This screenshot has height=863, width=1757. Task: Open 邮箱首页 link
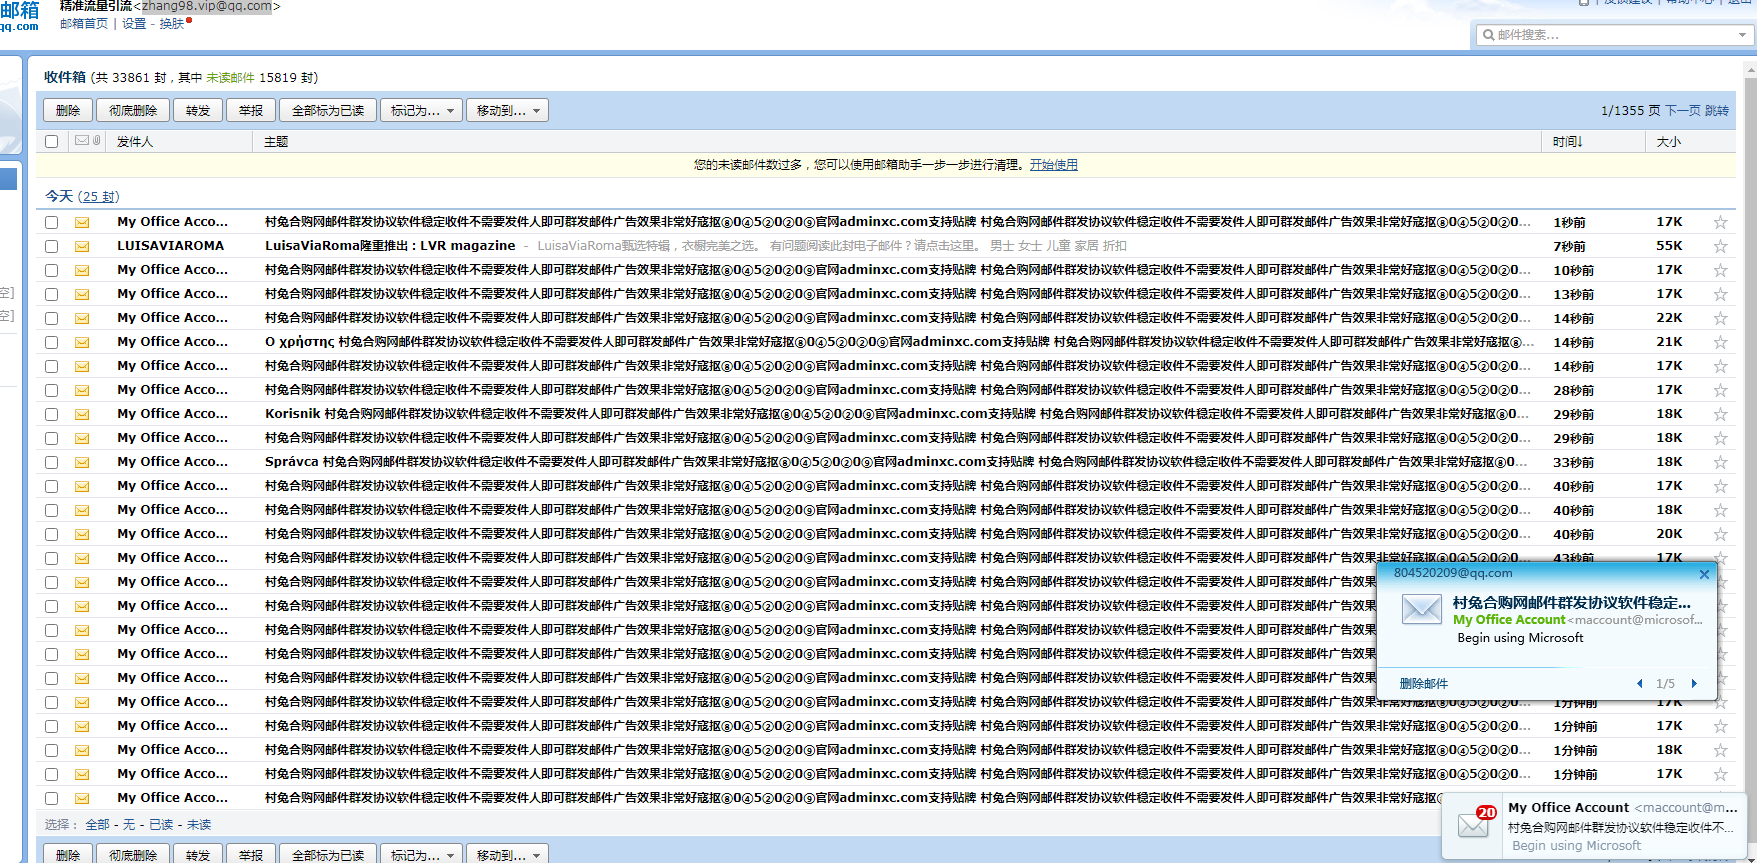pyautogui.click(x=84, y=24)
